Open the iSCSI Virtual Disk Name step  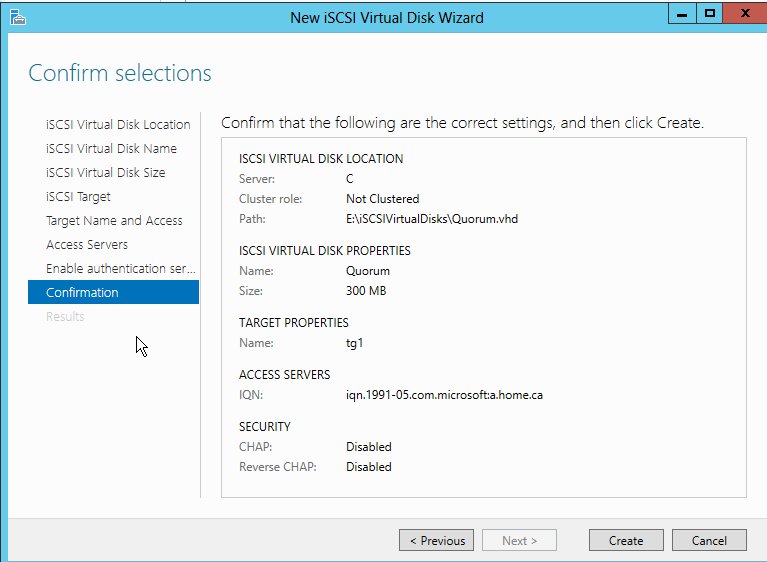[x=111, y=149]
